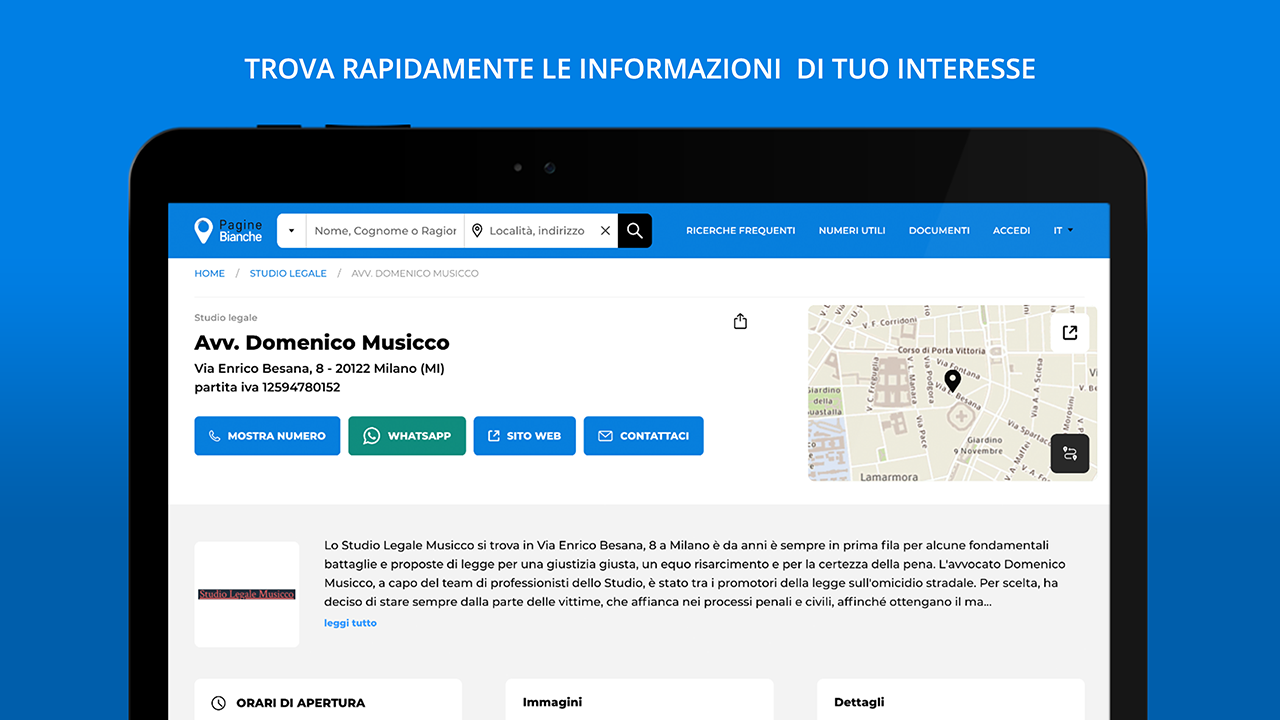Viewport: 1280px width, 720px height.
Task: Open the Pagine Bianche logo homepage
Action: pos(228,231)
